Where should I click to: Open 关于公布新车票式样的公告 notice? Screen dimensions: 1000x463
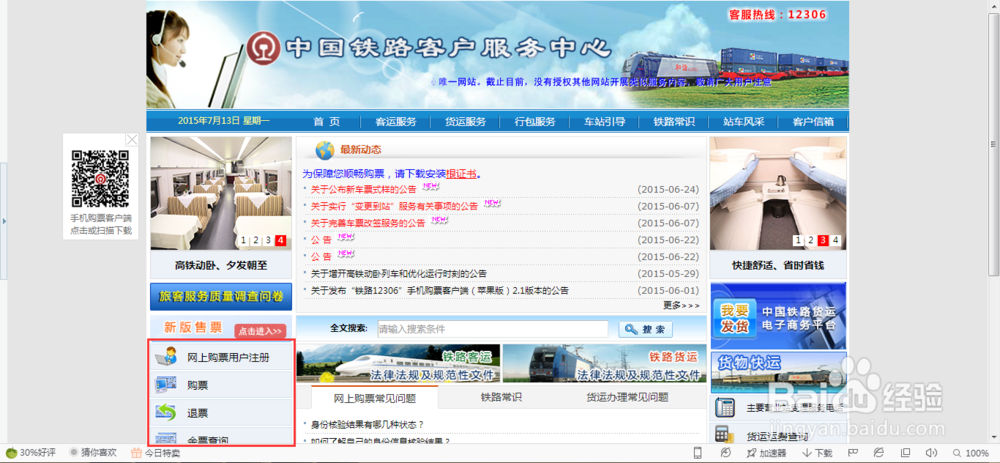[364, 189]
